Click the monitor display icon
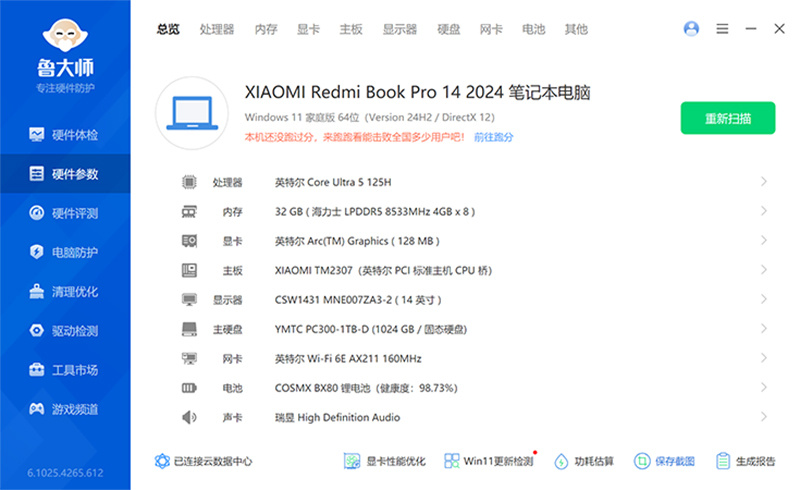This screenshot has width=800, height=490. pyautogui.click(x=189, y=300)
